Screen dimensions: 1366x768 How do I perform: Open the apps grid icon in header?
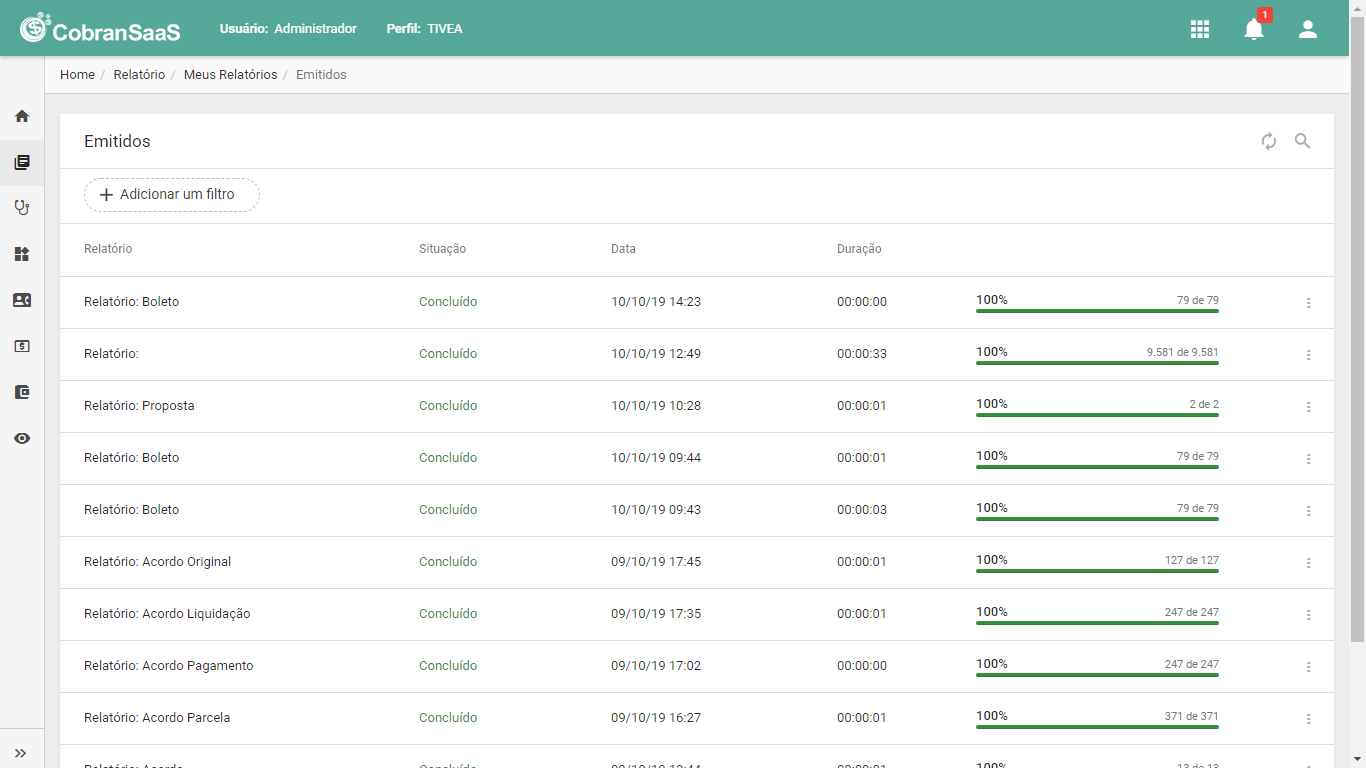[x=1200, y=29]
